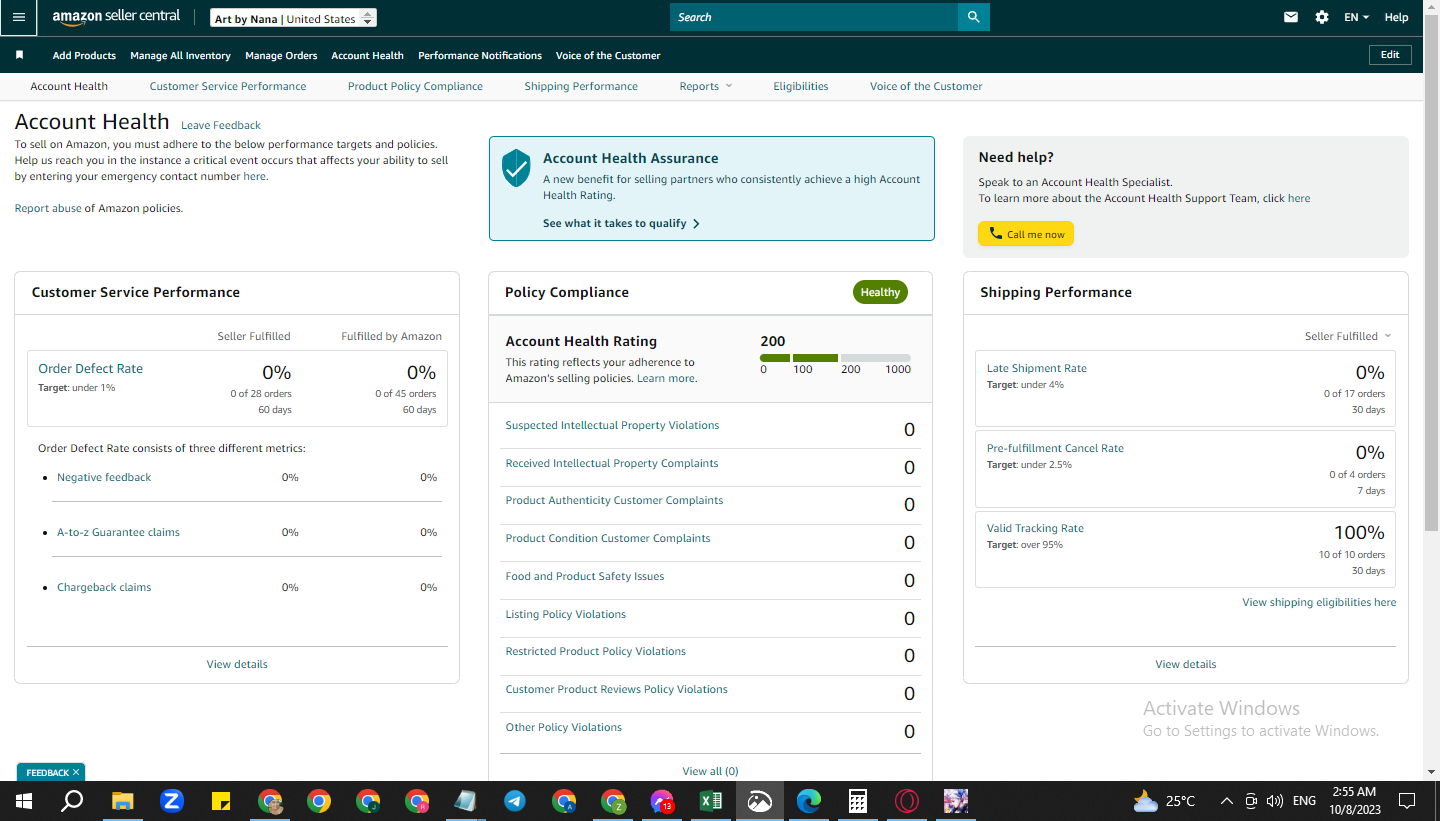Click the search magnifier button
The image size is (1440, 821).
point(973,17)
